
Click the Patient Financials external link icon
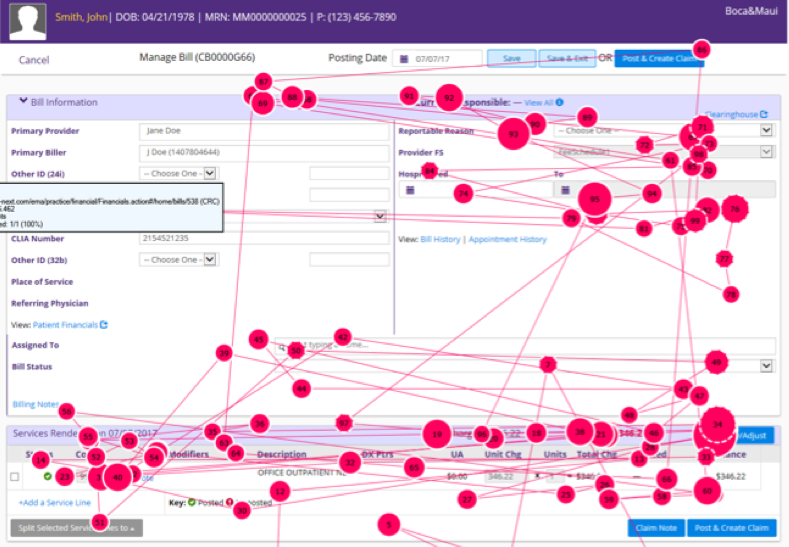104,325
